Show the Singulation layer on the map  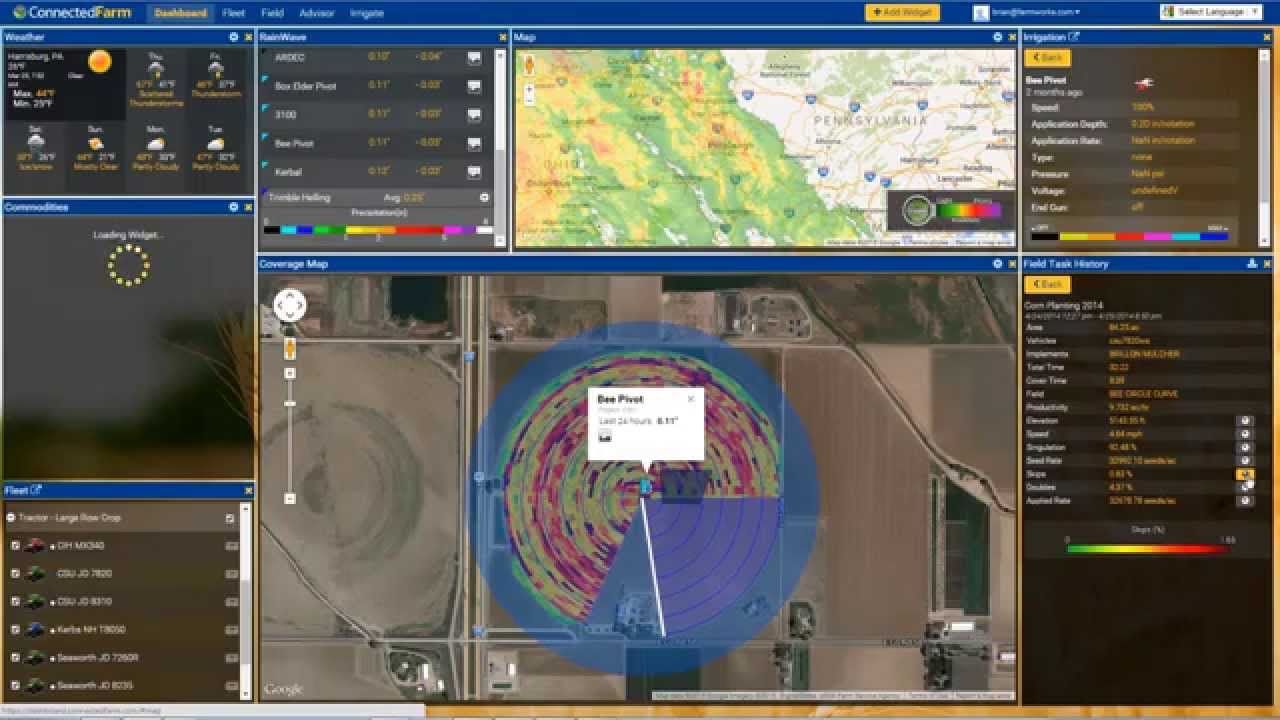pos(1245,447)
